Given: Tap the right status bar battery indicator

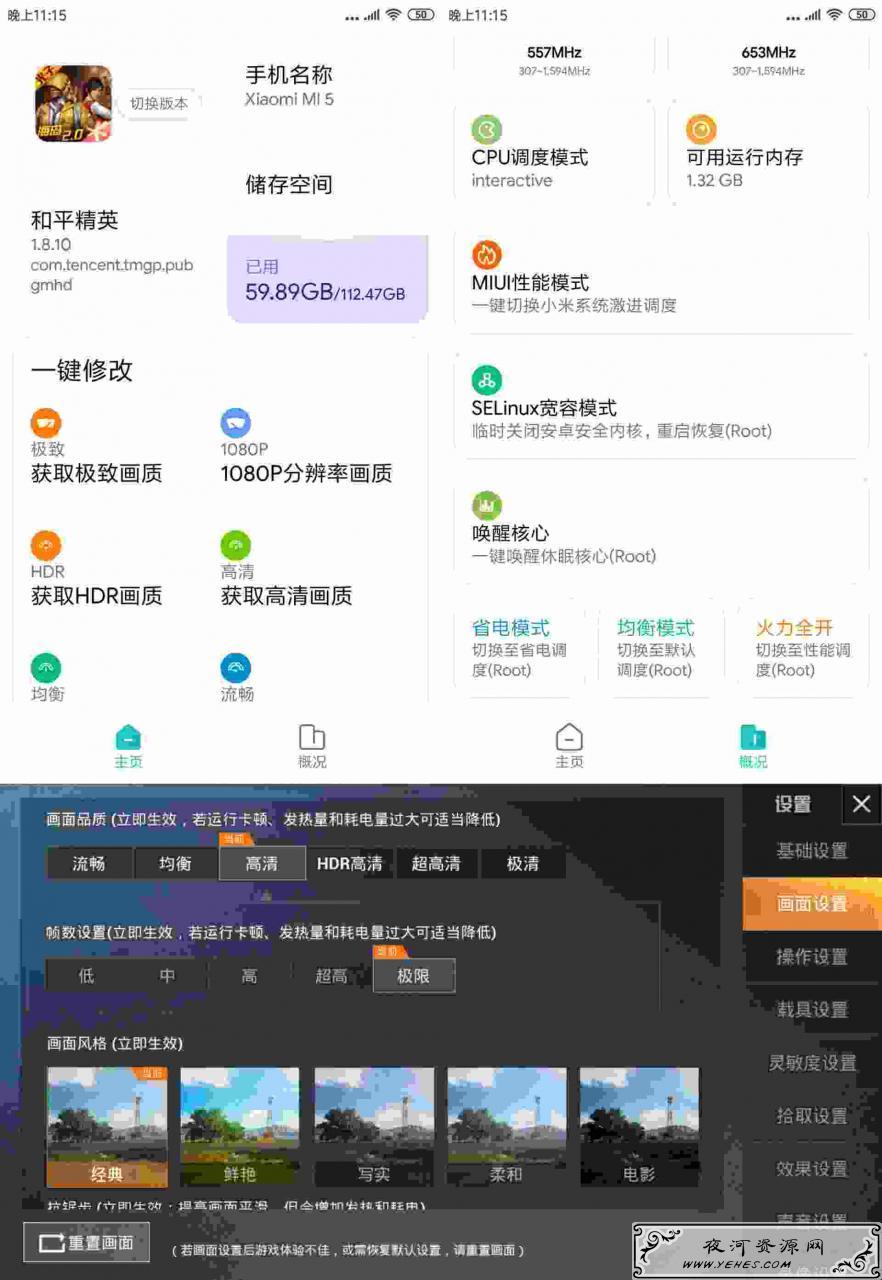Looking at the screenshot, I should point(862,15).
